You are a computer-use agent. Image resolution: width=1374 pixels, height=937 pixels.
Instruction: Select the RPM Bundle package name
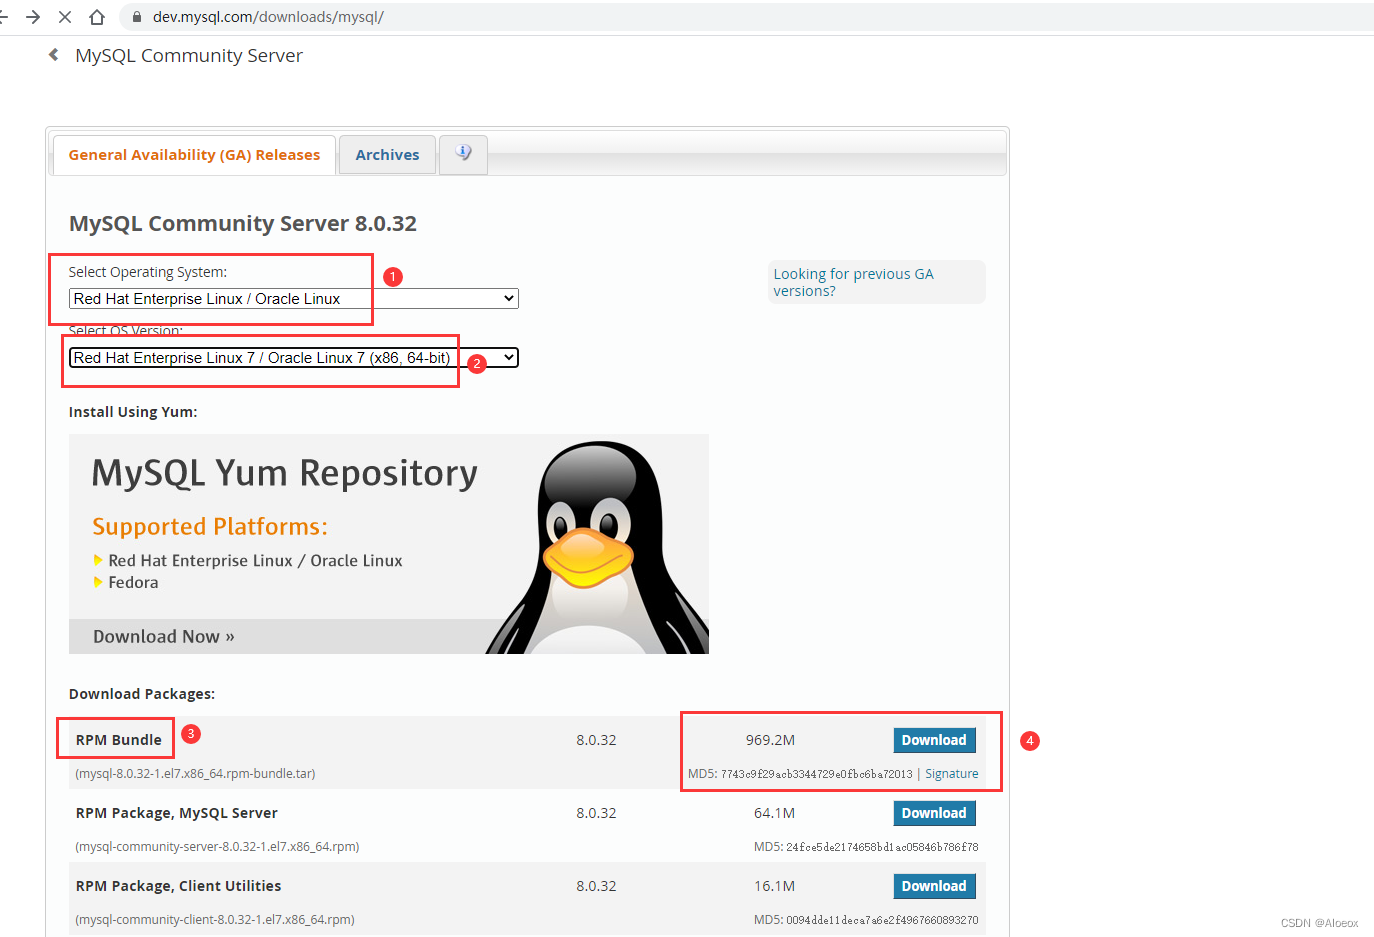[118, 740]
